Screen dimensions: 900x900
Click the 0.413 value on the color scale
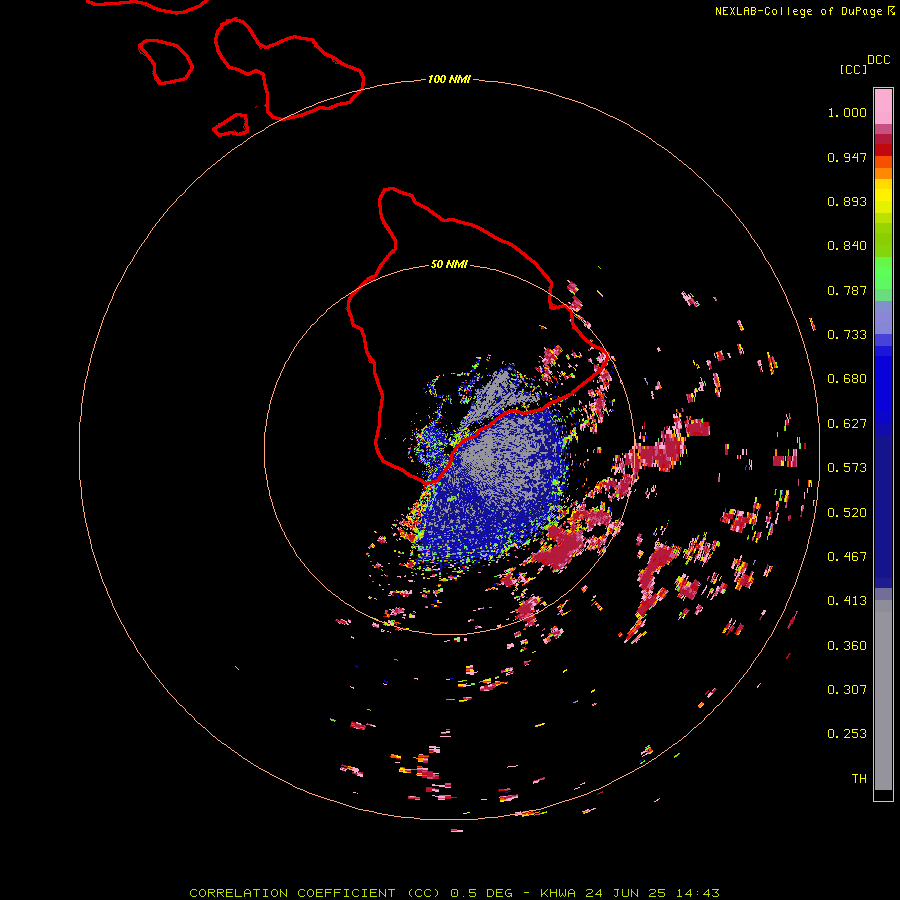pos(847,601)
